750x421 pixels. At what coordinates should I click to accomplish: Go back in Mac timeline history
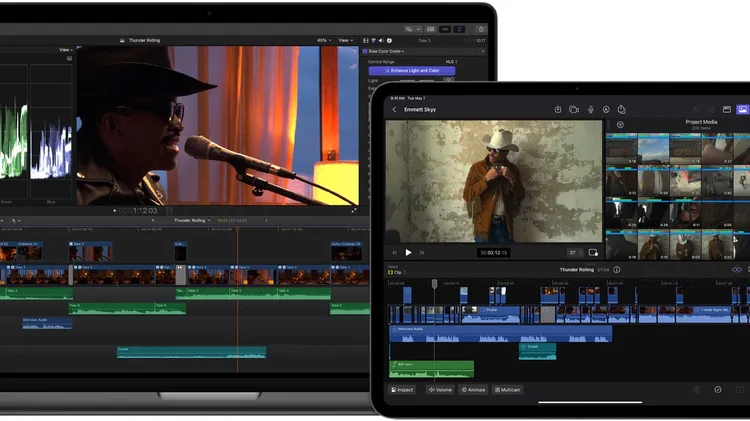[x=153, y=221]
